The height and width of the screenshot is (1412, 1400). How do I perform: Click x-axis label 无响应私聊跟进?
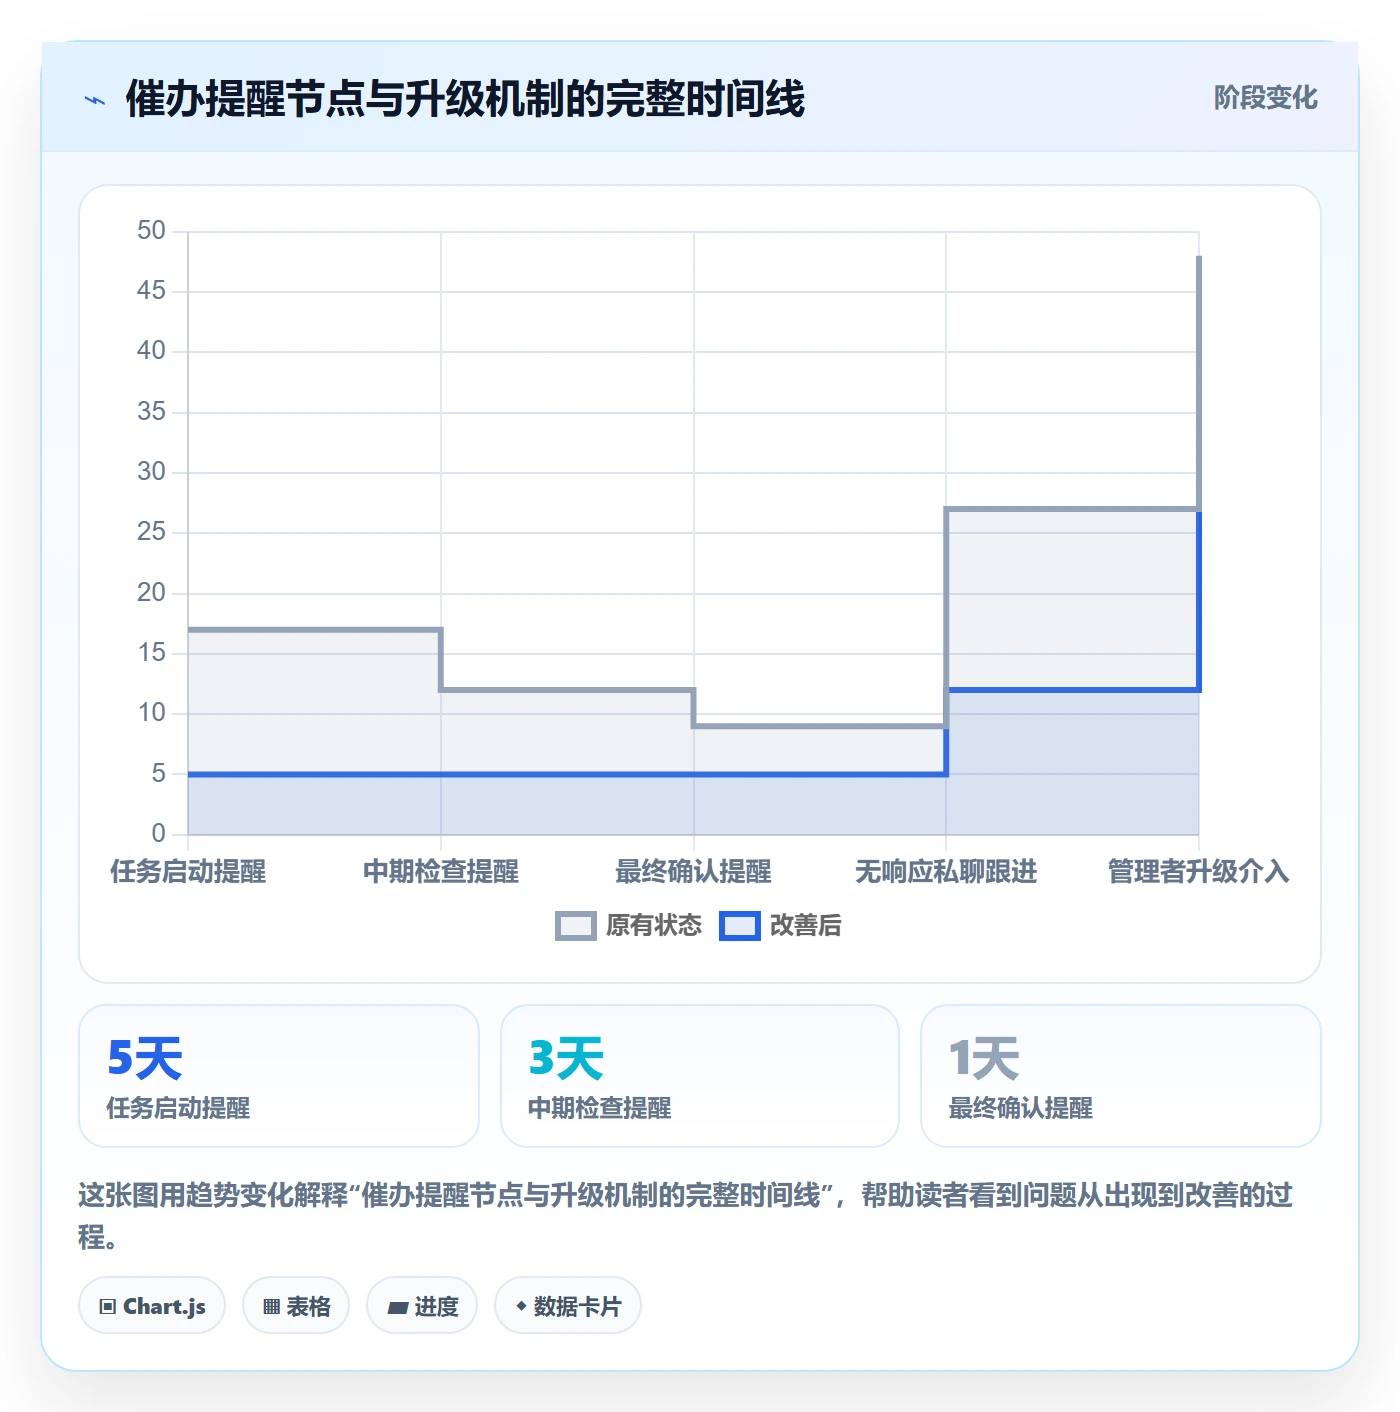(946, 872)
